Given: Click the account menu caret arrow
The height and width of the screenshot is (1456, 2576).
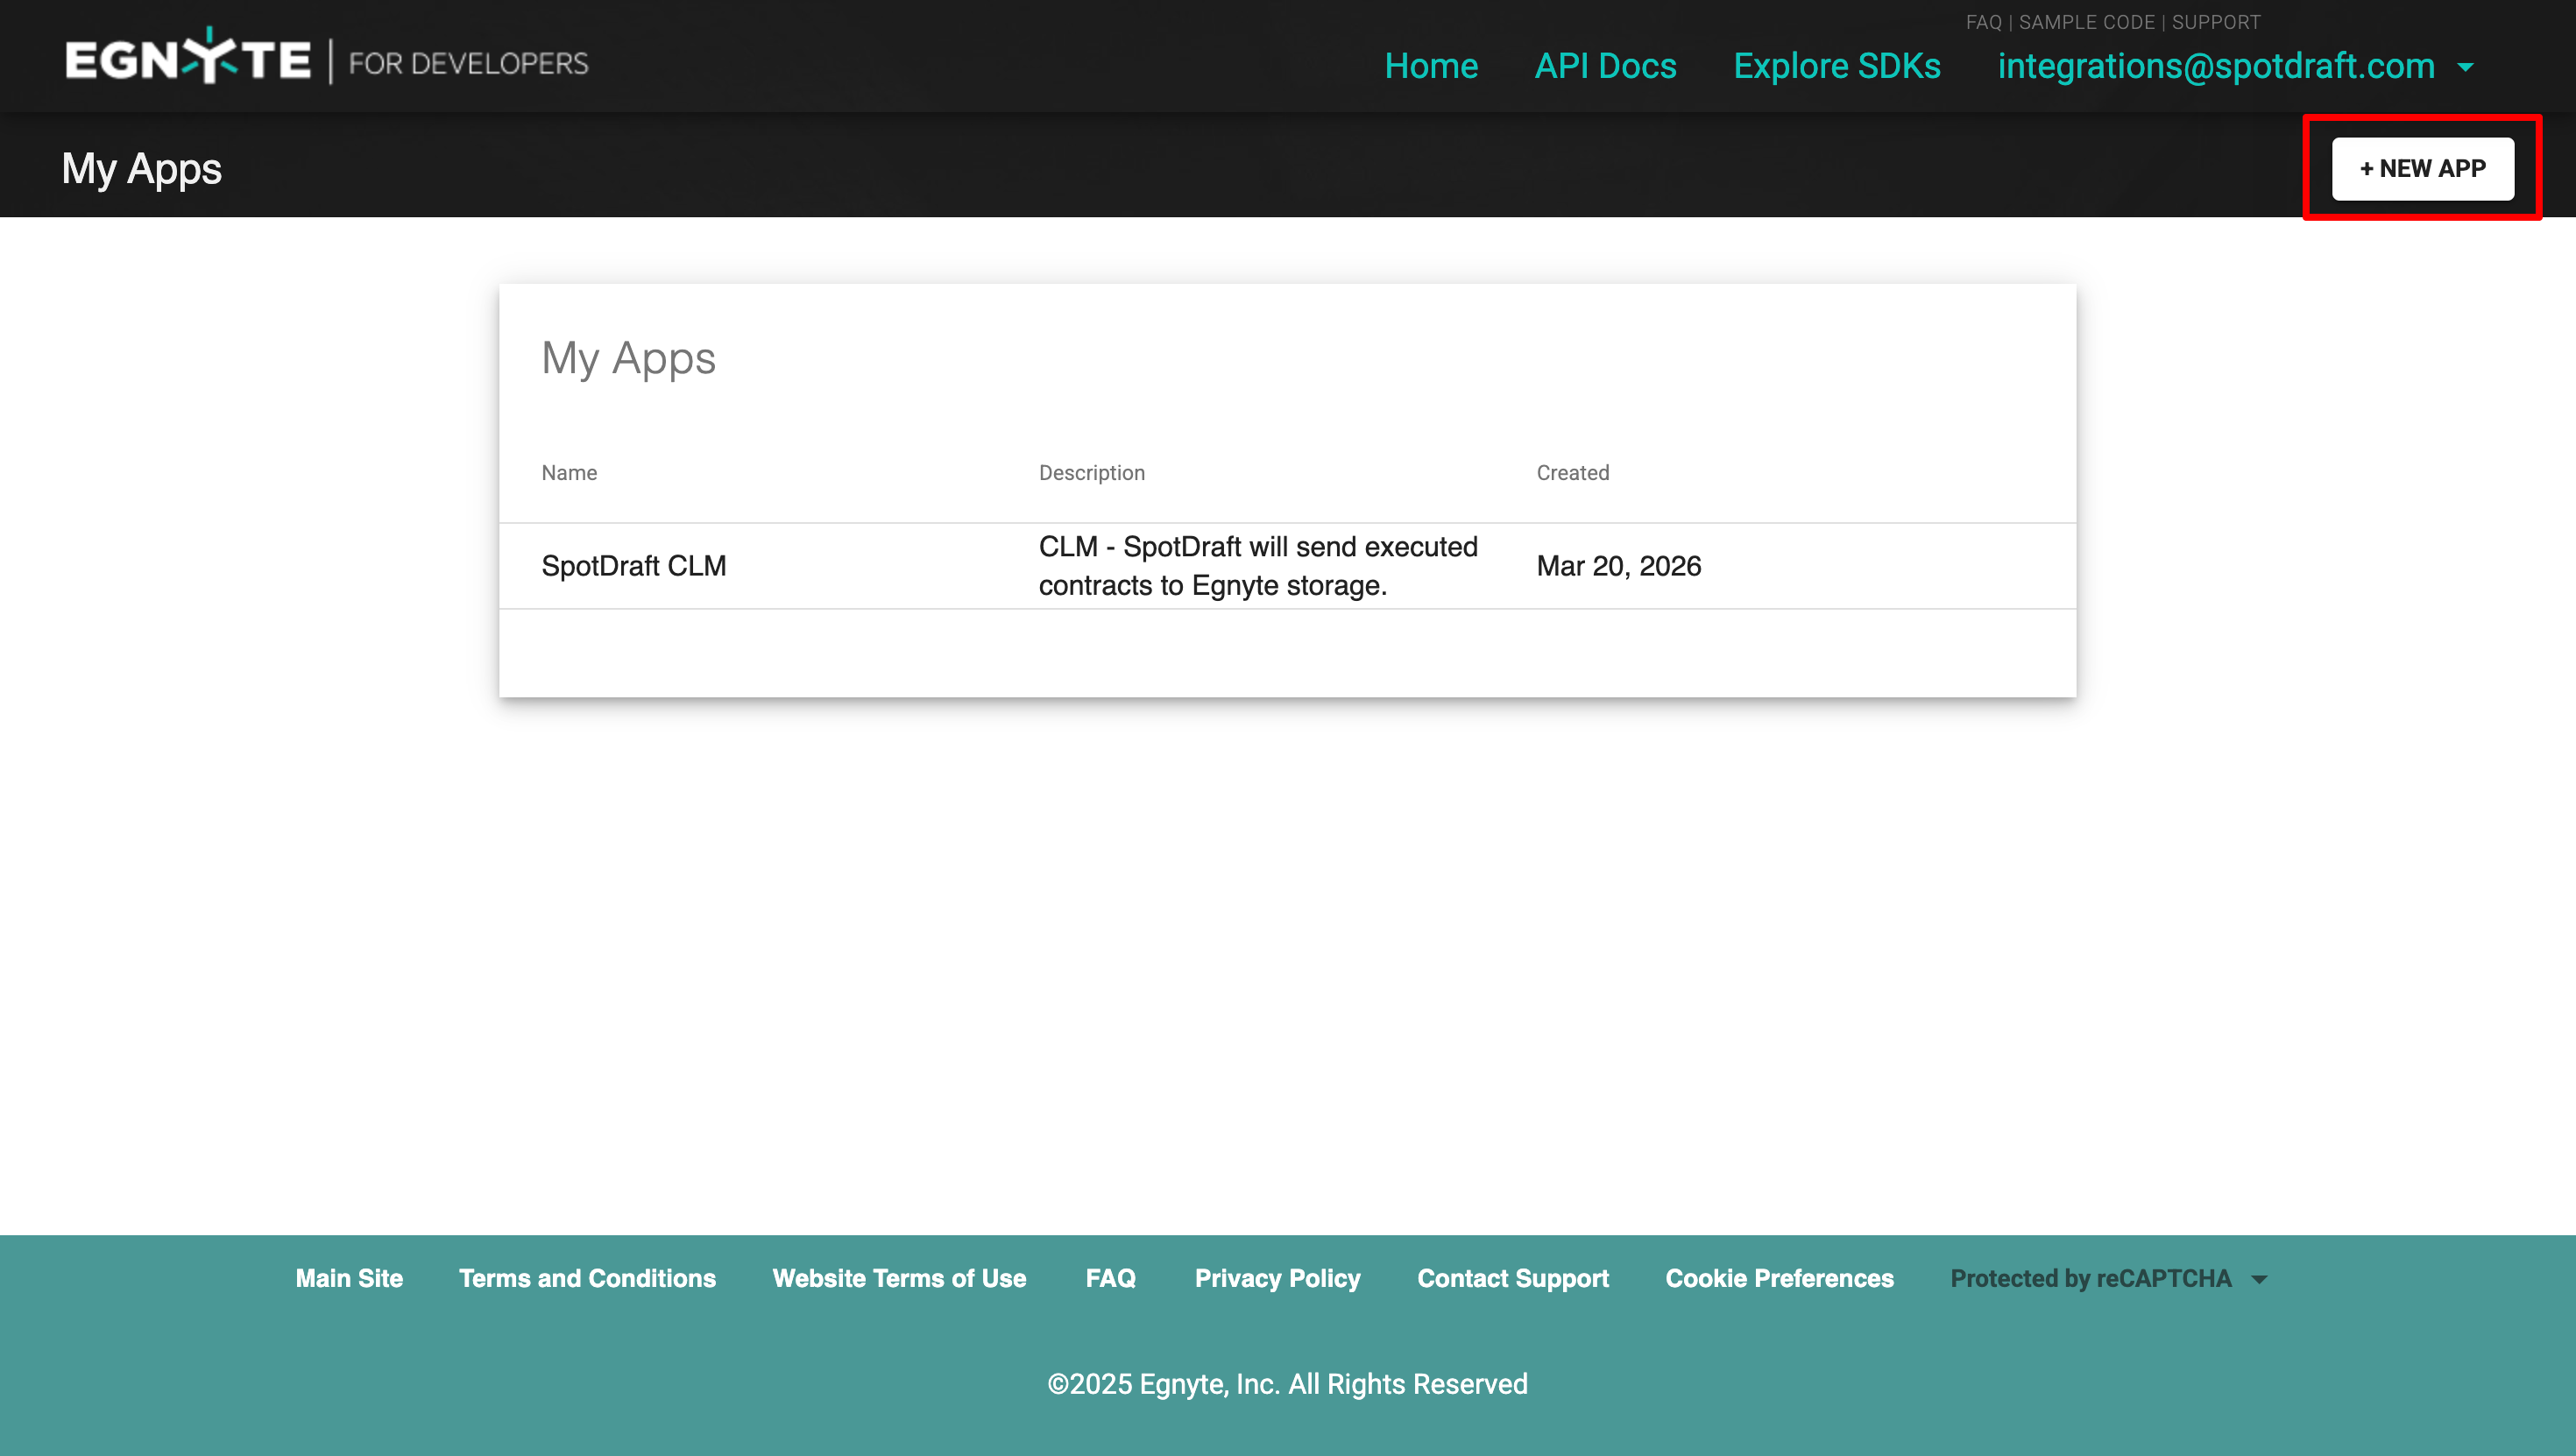Looking at the screenshot, I should (2466, 67).
